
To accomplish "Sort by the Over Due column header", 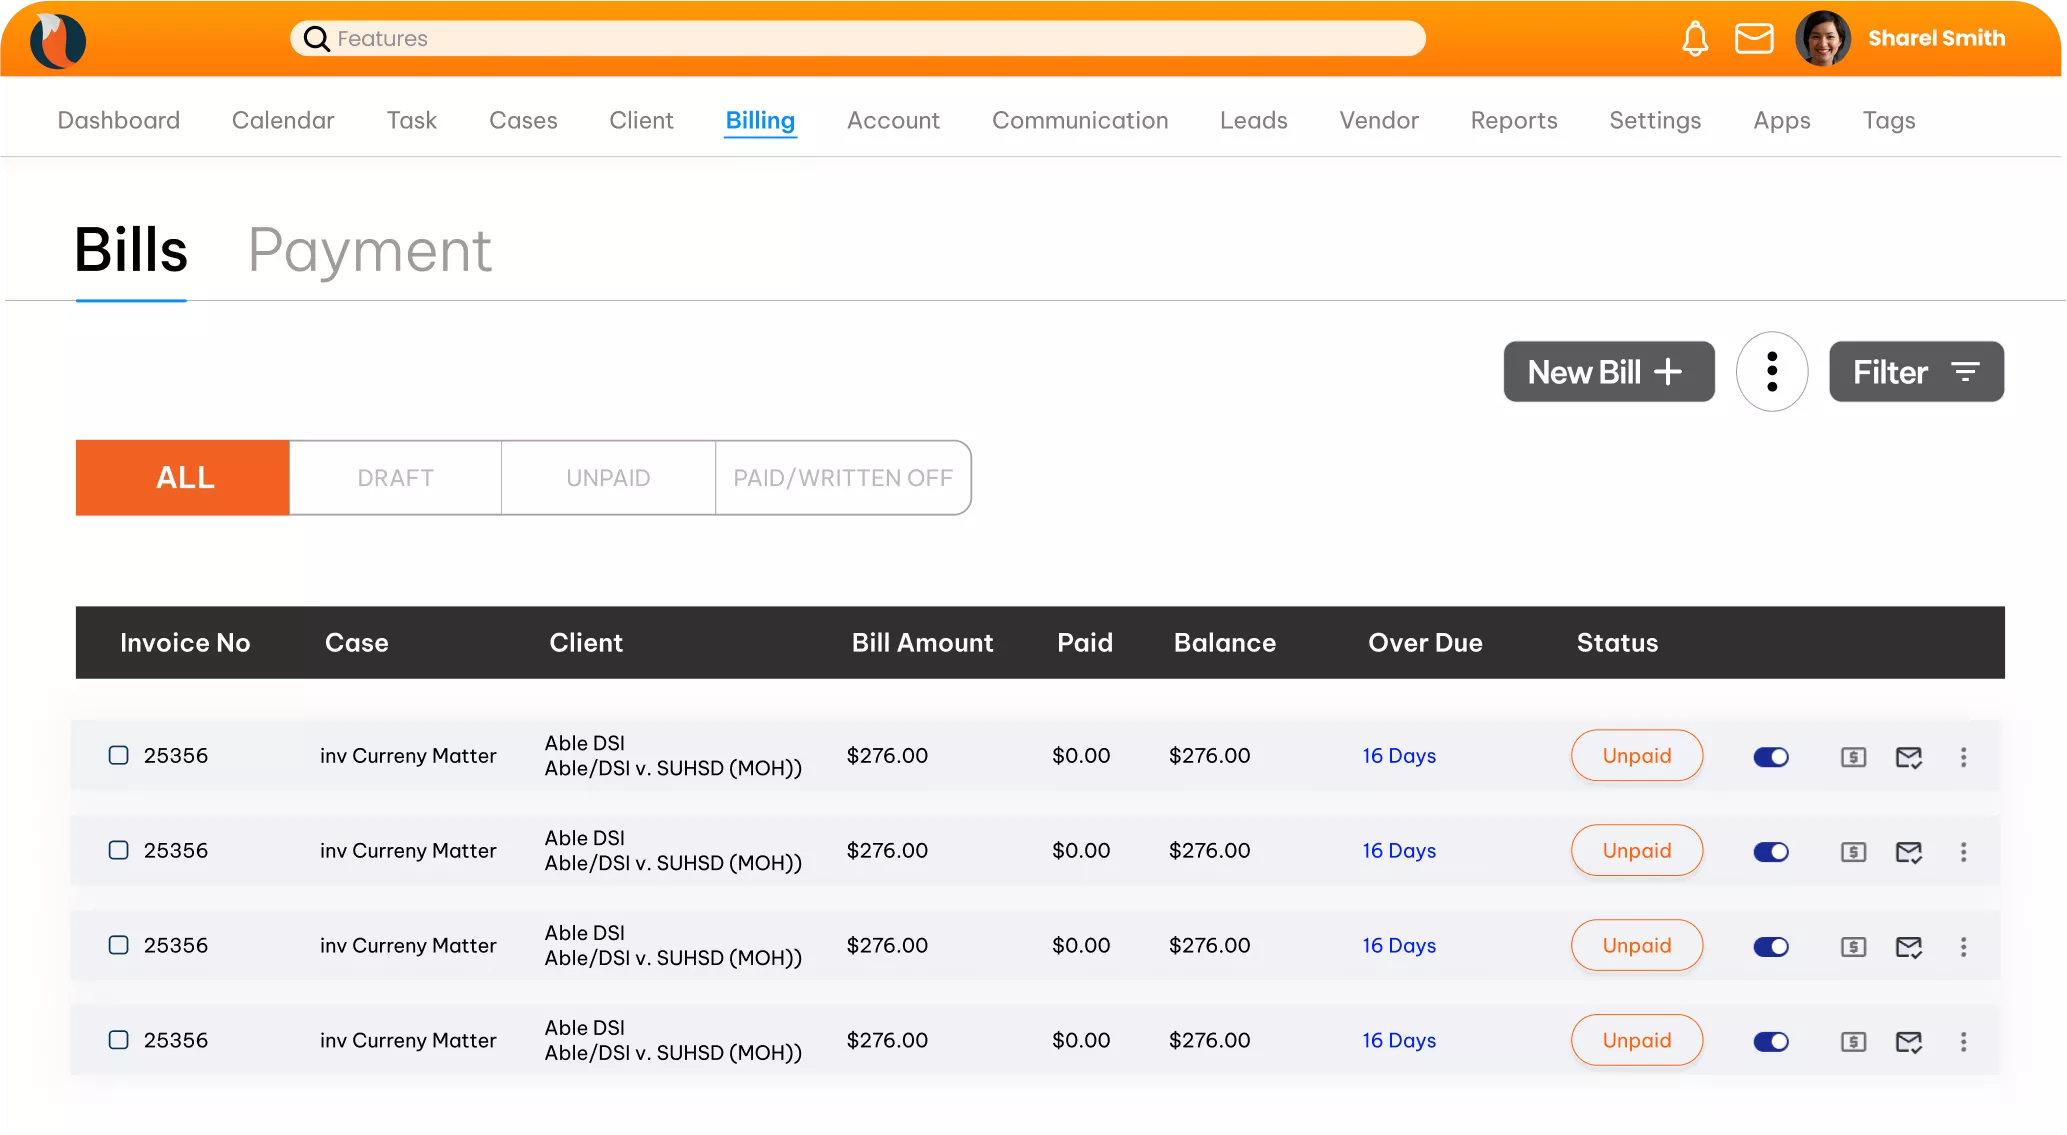I will [1425, 643].
